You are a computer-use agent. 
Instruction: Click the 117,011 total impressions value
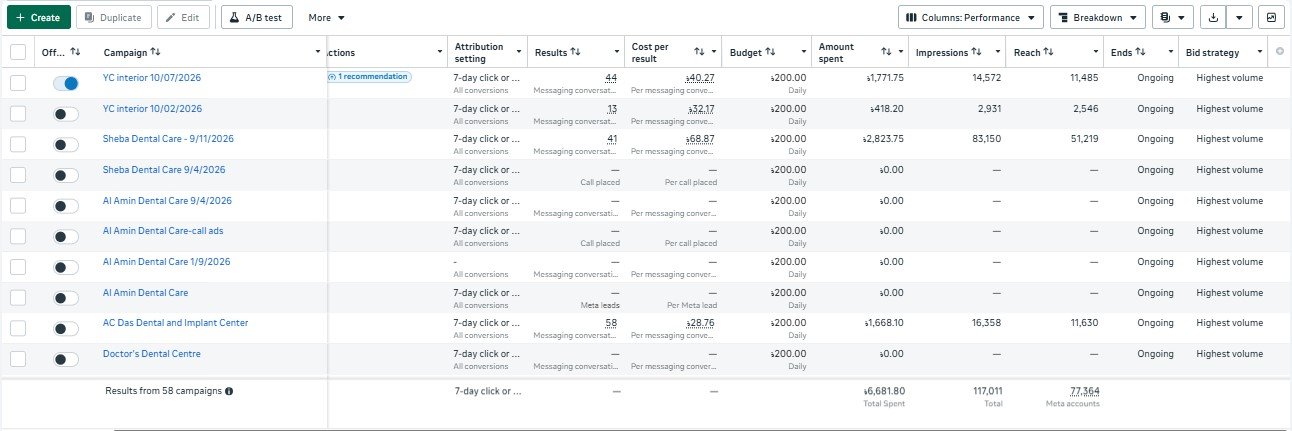986,391
